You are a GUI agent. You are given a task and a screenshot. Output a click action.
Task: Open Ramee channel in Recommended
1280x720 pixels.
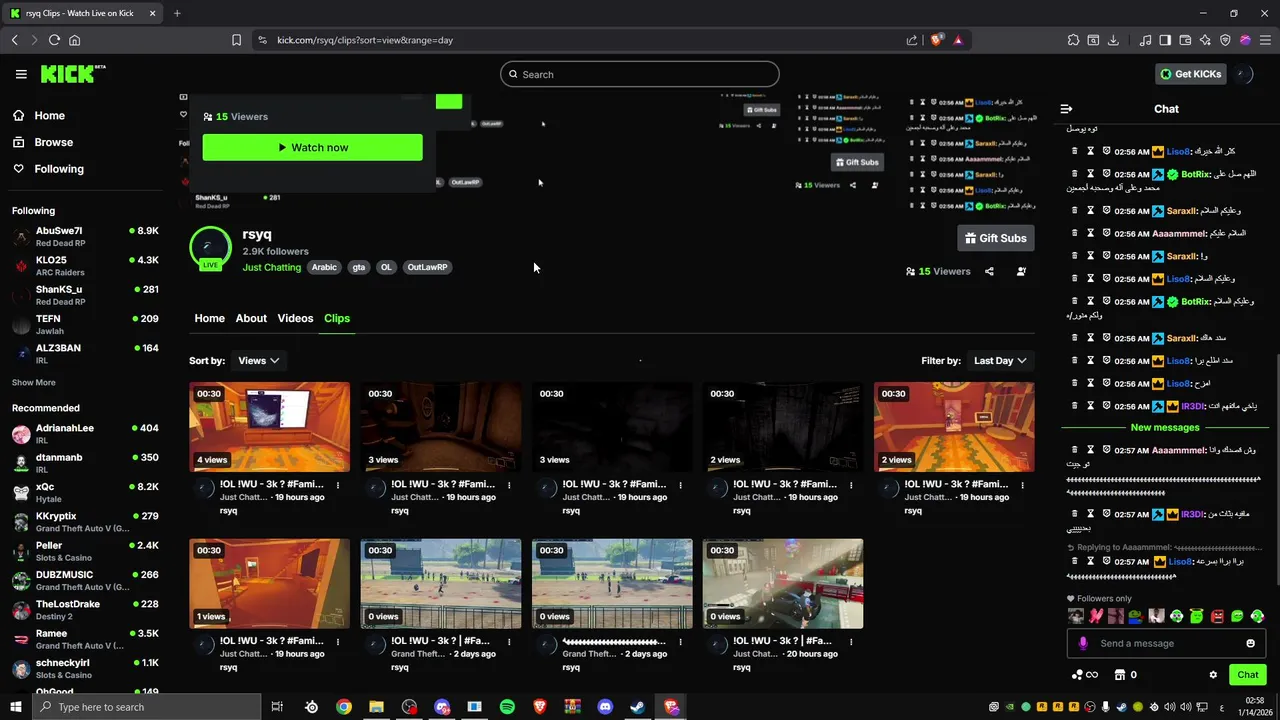coord(86,639)
